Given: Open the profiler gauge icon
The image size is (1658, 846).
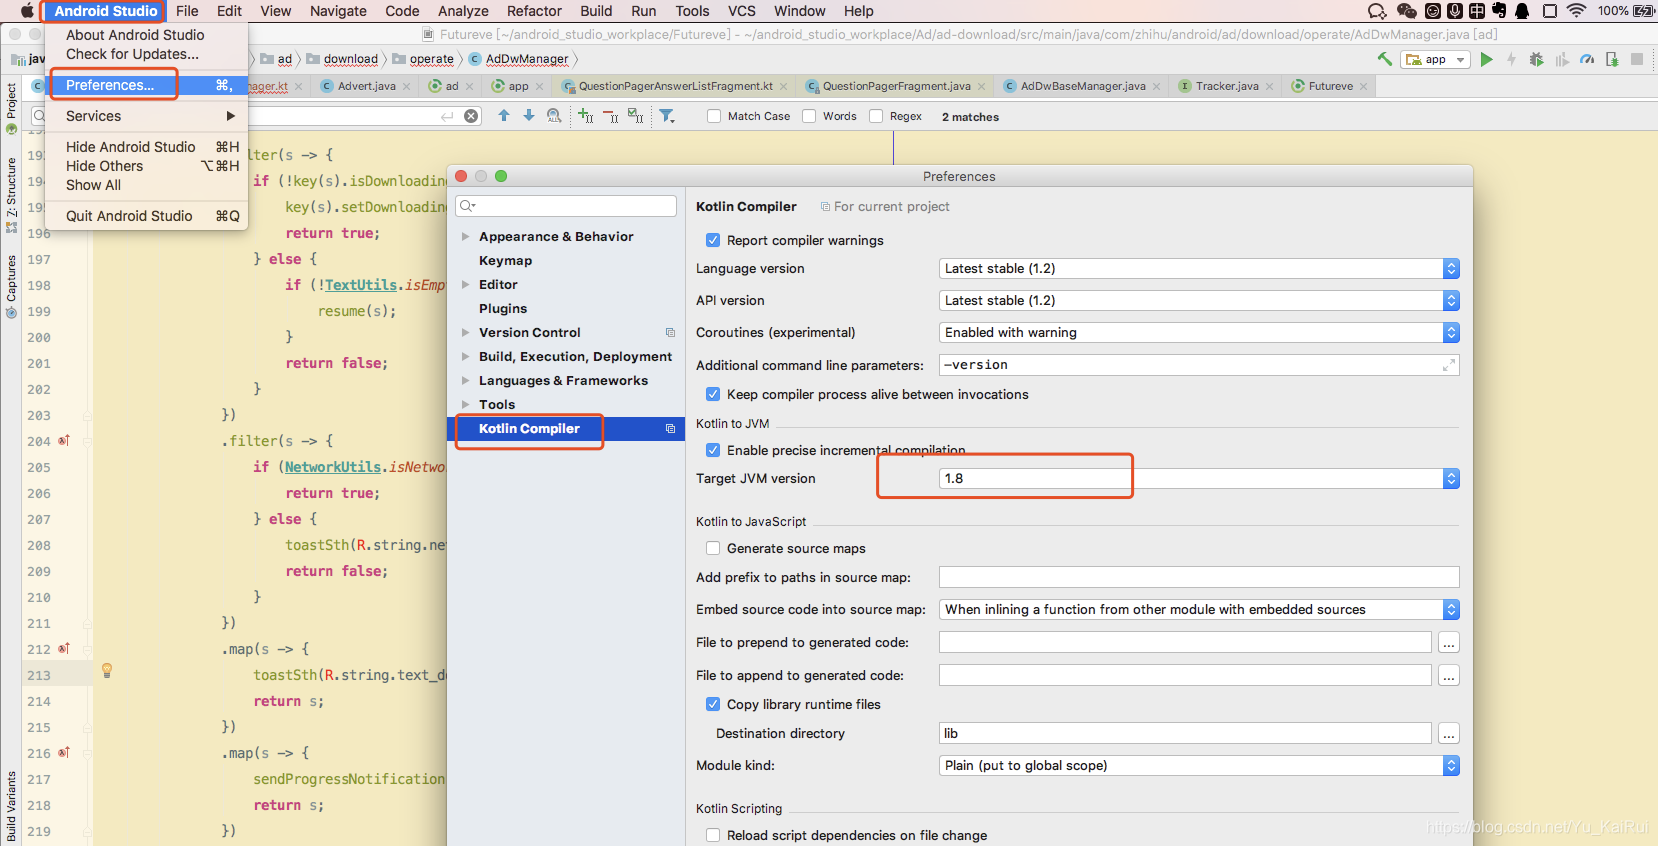Looking at the screenshot, I should coord(1587,59).
